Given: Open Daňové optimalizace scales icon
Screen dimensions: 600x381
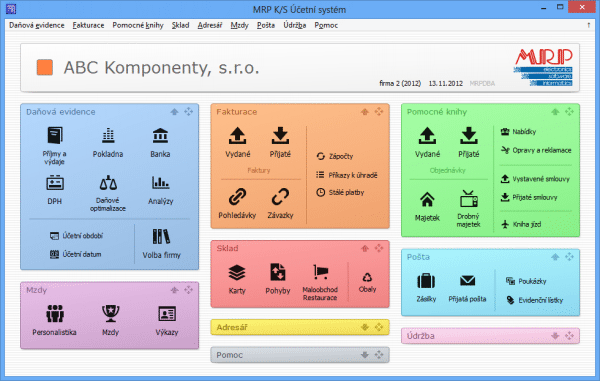Looking at the screenshot, I should (108, 183).
